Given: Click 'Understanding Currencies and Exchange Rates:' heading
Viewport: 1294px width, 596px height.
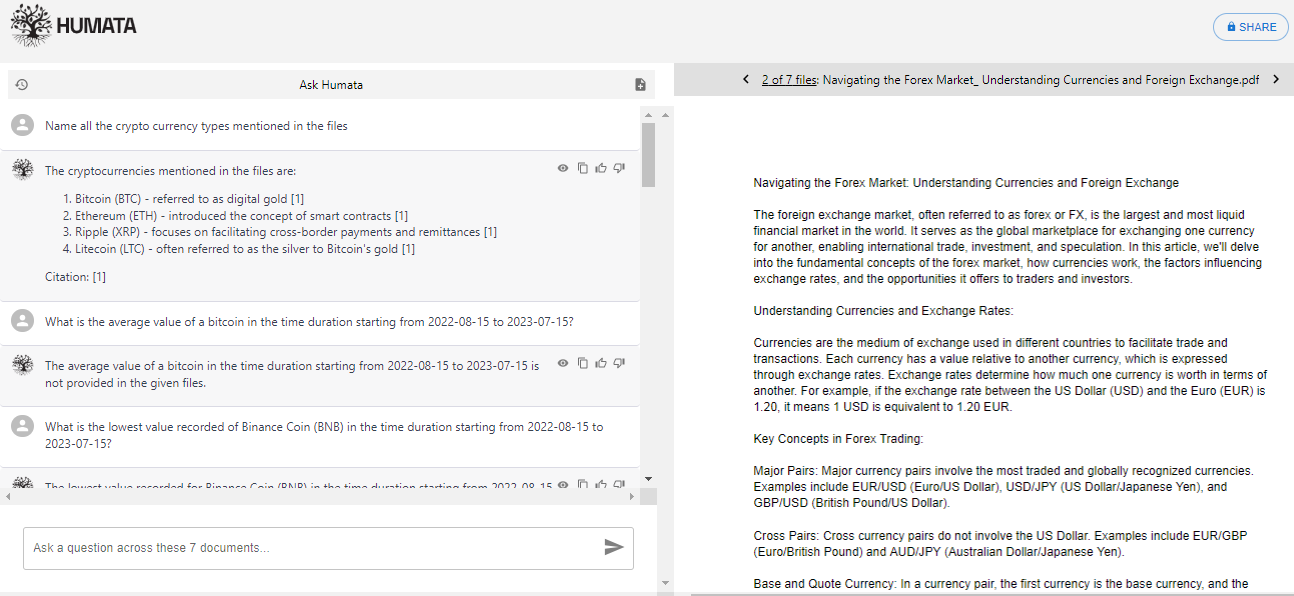Looking at the screenshot, I should click(883, 311).
